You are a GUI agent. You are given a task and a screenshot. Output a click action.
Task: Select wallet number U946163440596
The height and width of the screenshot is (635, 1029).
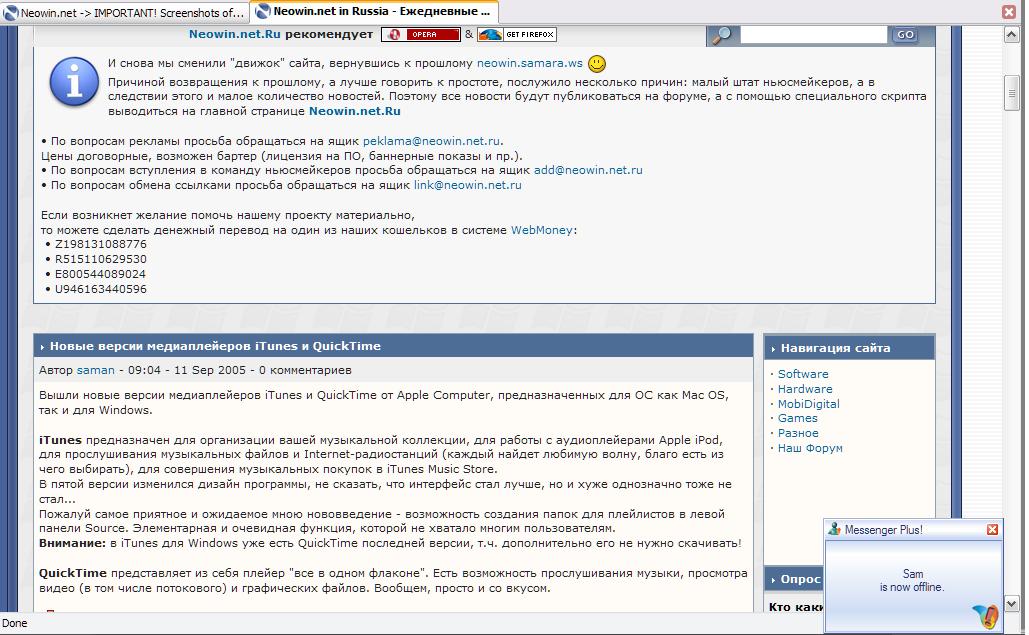pyautogui.click(x=100, y=289)
